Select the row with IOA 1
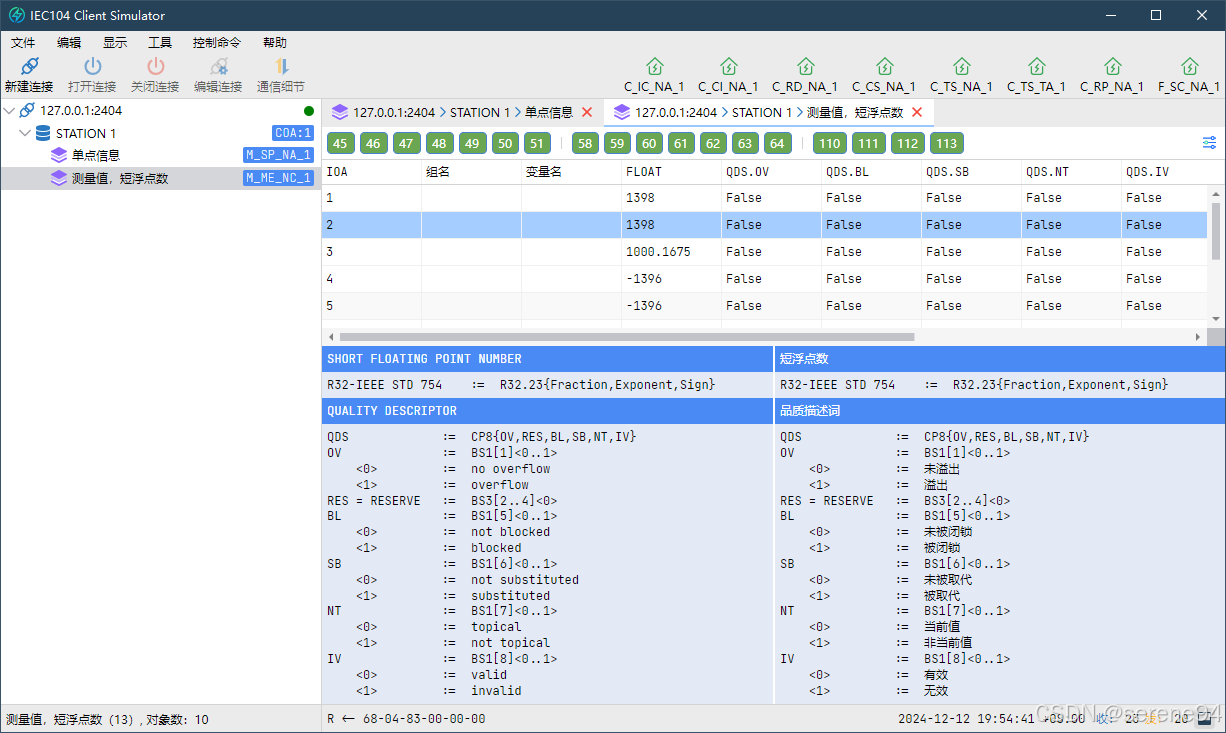Screen dimensions: 1226x733 pyautogui.click(x=765, y=198)
